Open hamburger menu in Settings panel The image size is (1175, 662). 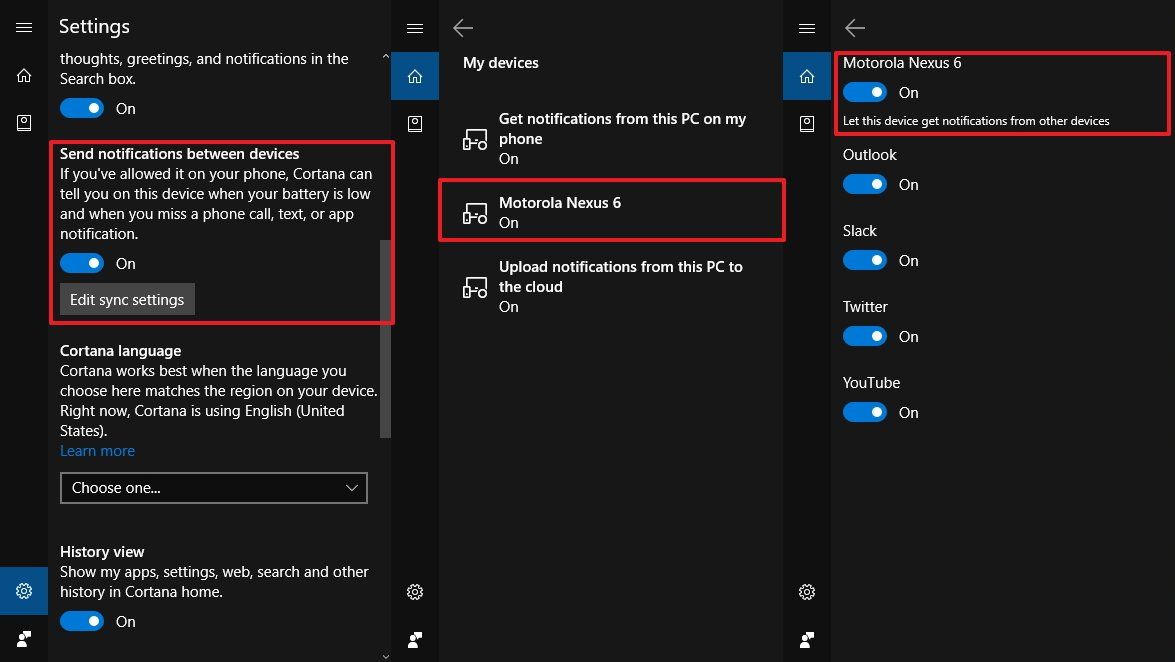point(24,28)
